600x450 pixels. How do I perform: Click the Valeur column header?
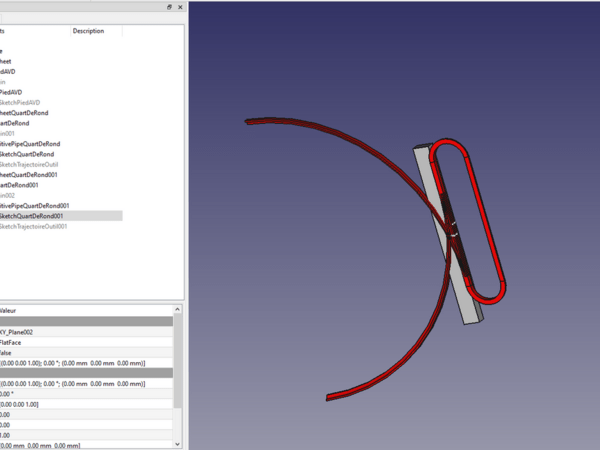(x=10, y=311)
